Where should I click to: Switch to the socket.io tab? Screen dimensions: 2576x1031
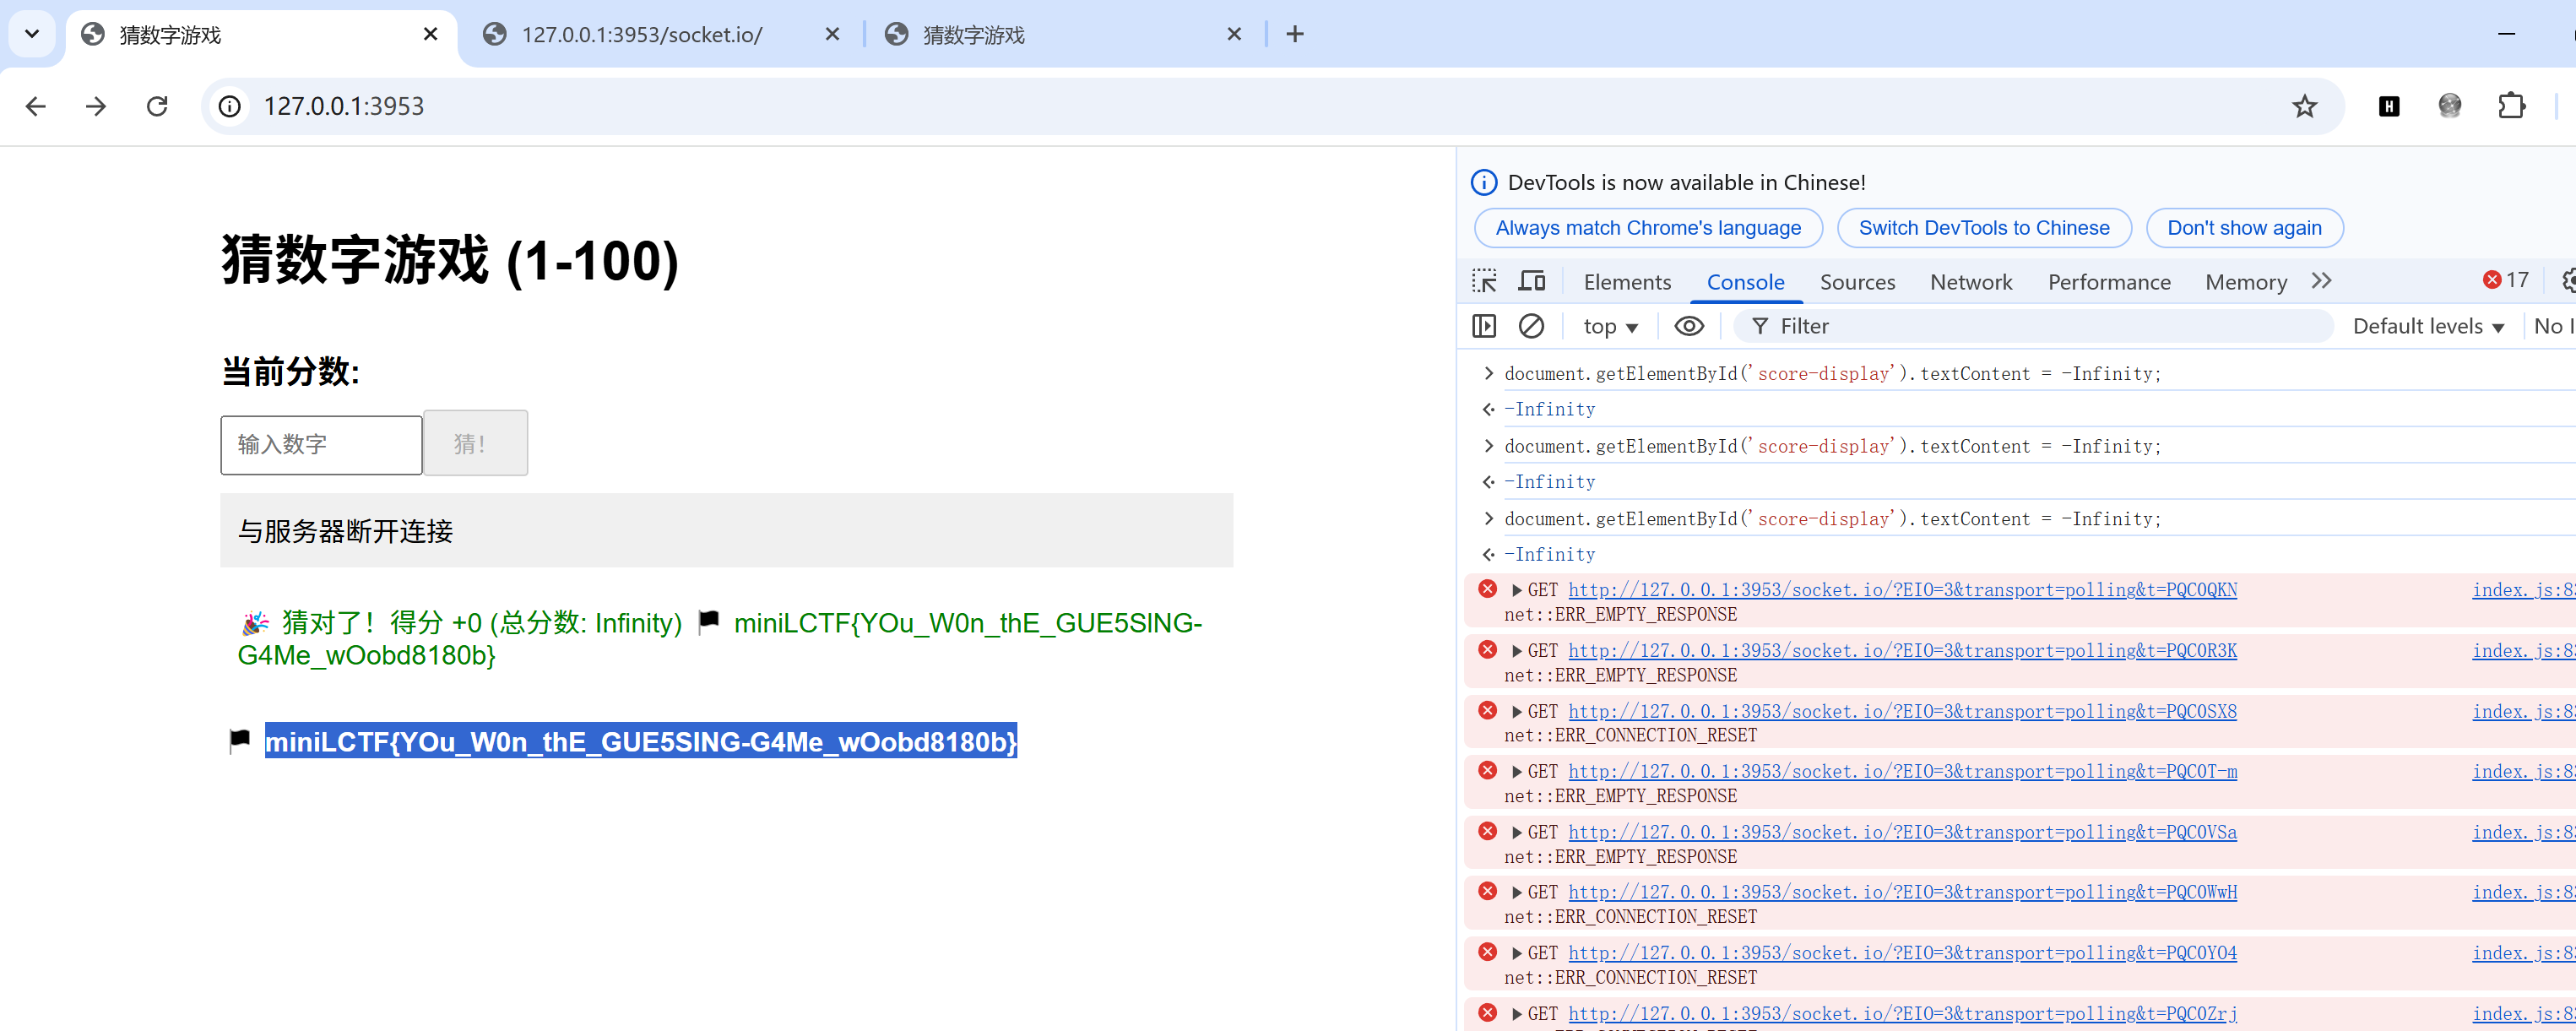[642, 35]
